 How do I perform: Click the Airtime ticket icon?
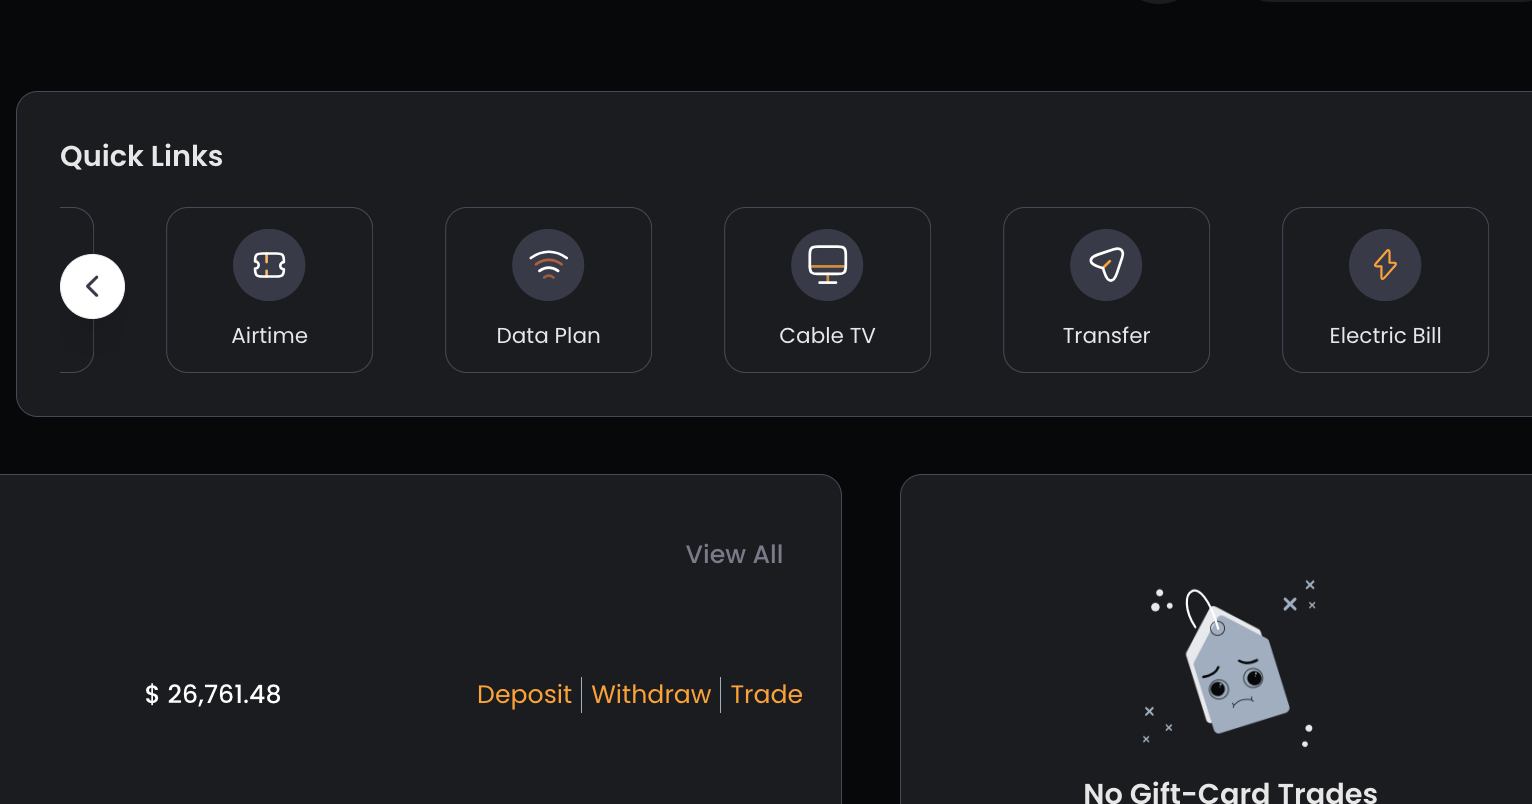269,265
